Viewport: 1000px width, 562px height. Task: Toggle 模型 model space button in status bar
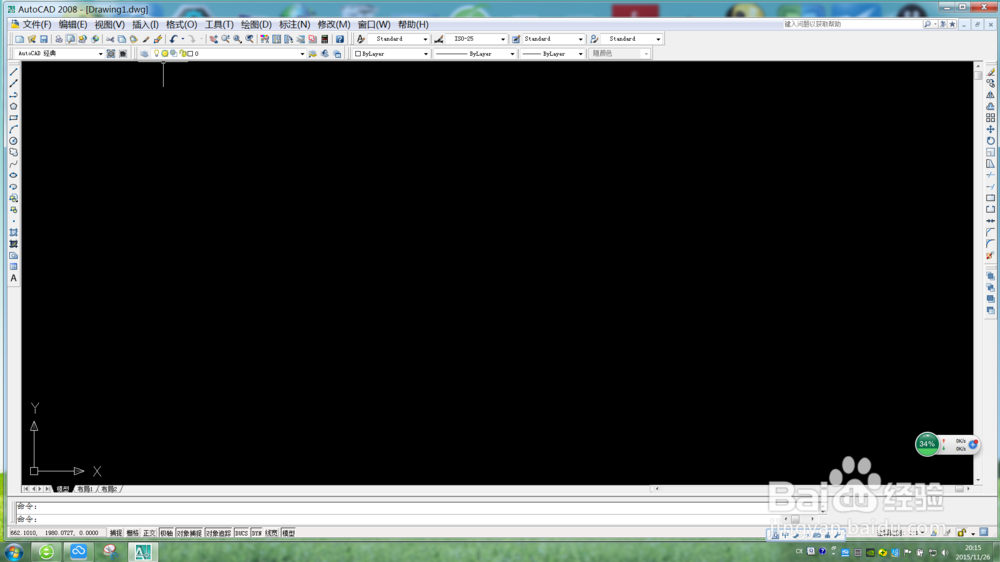pyautogui.click(x=288, y=533)
